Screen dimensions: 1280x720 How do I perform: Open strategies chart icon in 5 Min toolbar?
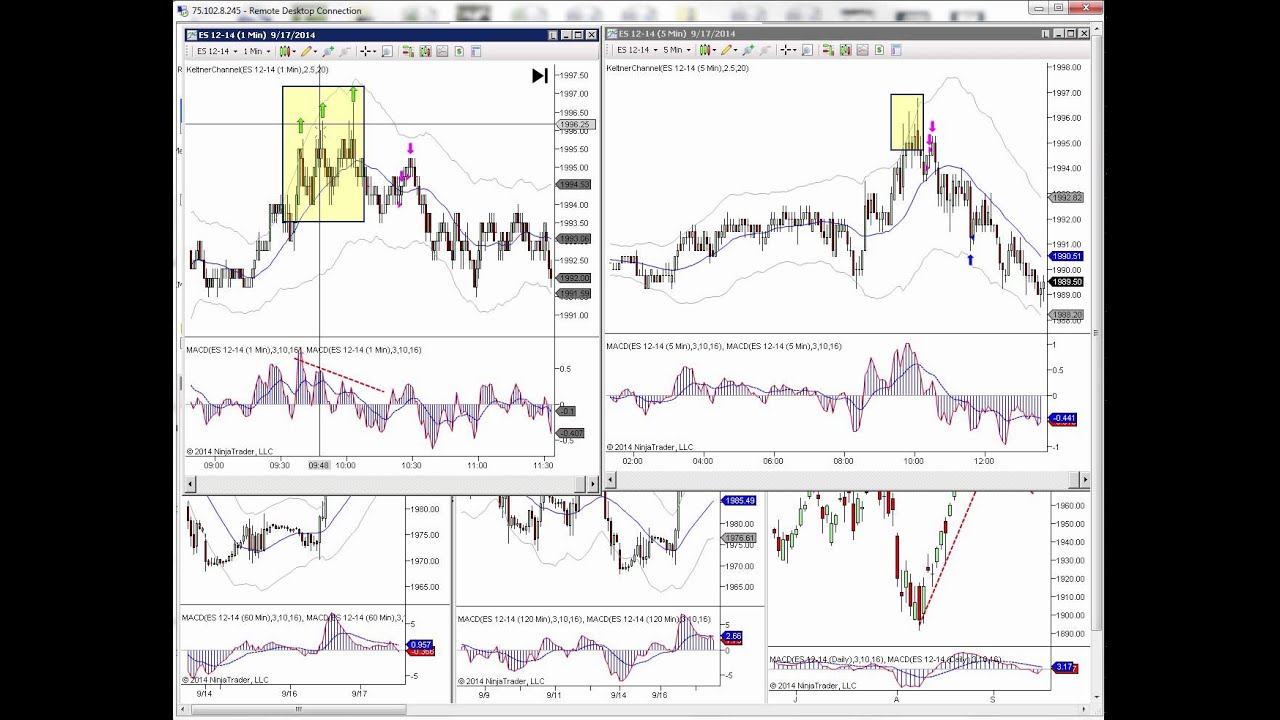click(x=862, y=50)
